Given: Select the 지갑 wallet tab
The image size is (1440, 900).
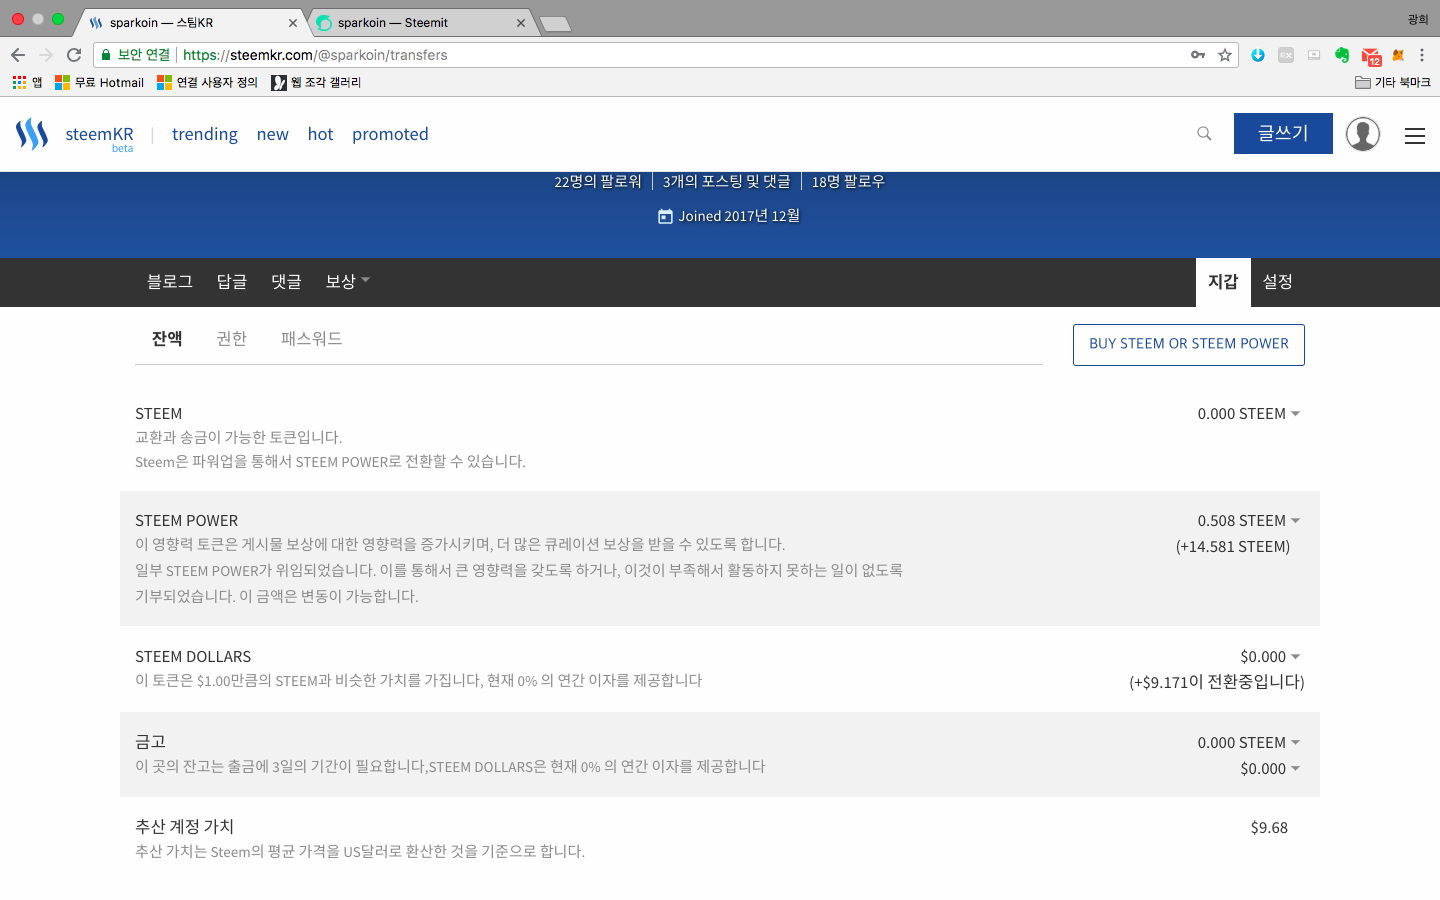Looking at the screenshot, I should coord(1223,282).
